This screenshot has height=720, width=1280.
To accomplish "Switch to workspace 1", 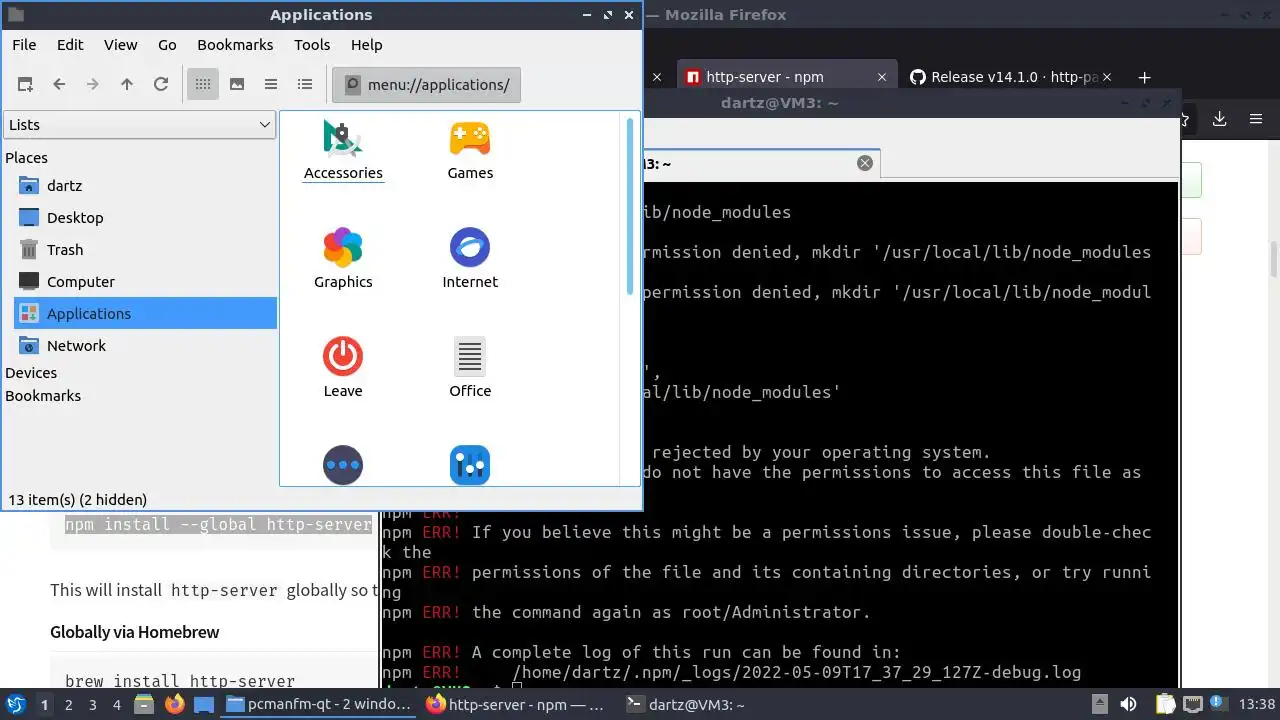I will 45,705.
